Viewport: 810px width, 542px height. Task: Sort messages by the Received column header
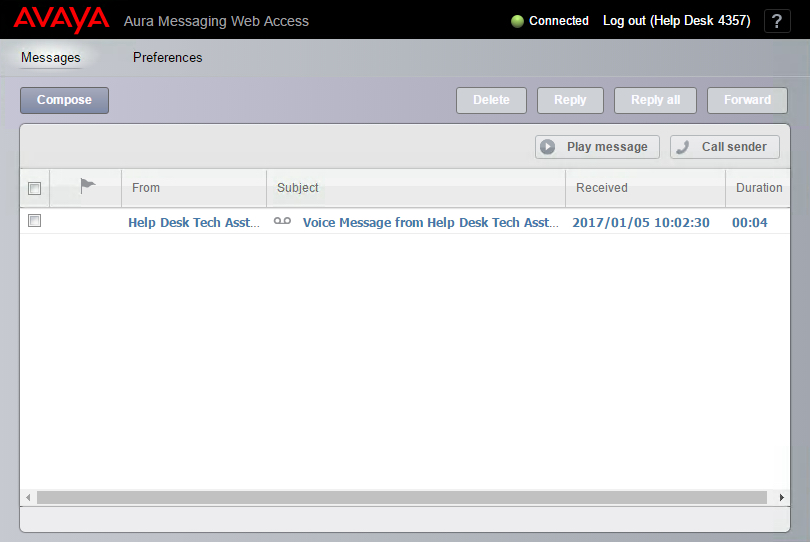[602, 188]
